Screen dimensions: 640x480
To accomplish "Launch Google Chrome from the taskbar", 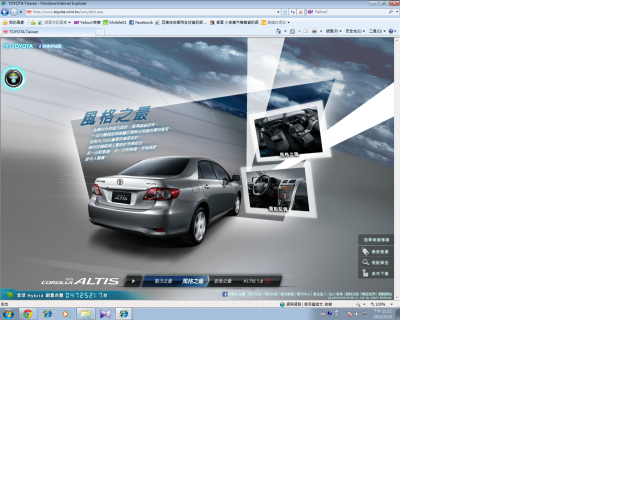I will click(28, 314).
